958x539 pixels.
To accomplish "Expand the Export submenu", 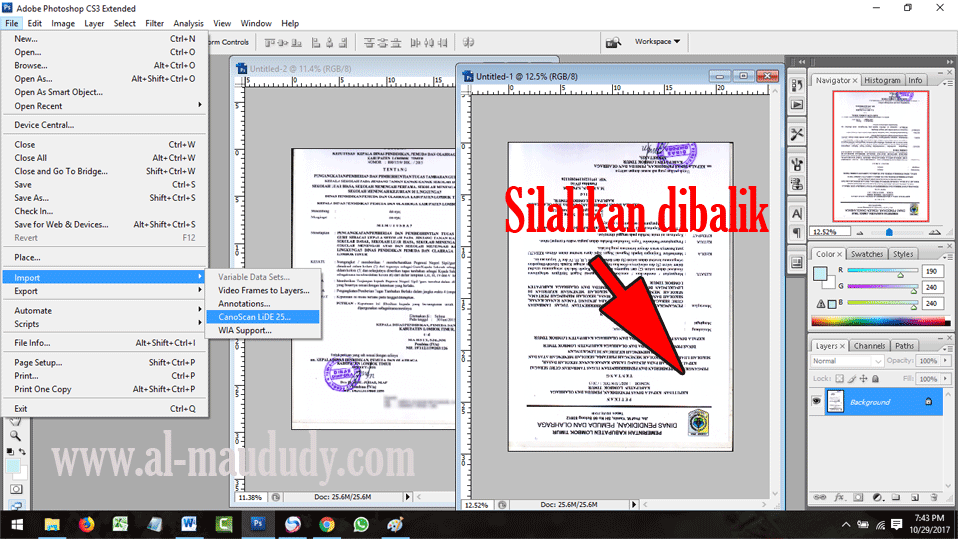I will [x=105, y=291].
